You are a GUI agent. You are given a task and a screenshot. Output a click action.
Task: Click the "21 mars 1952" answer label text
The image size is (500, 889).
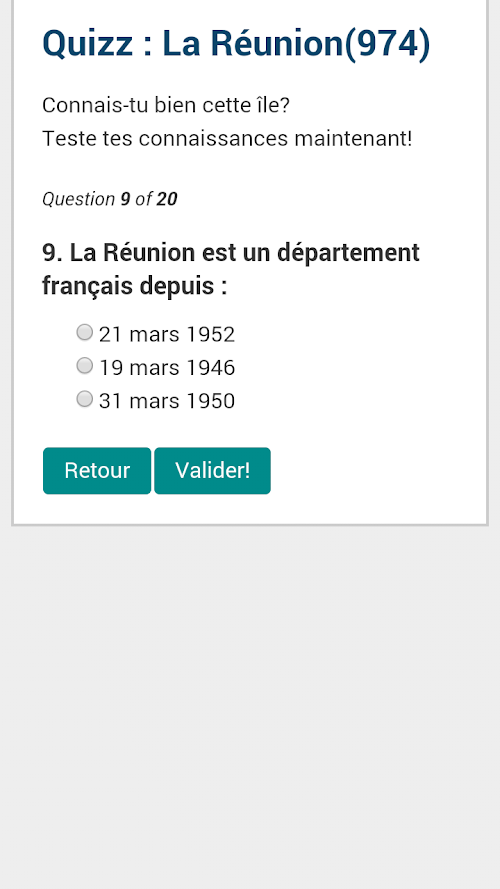[167, 335]
